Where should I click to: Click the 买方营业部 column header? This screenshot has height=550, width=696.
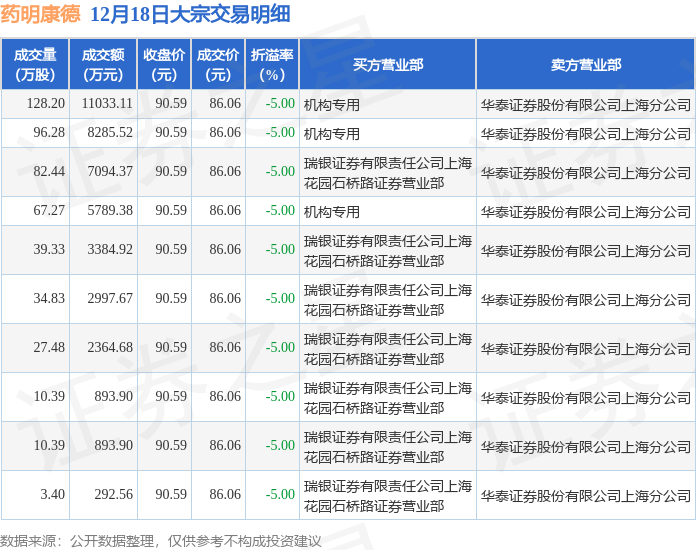[388, 65]
